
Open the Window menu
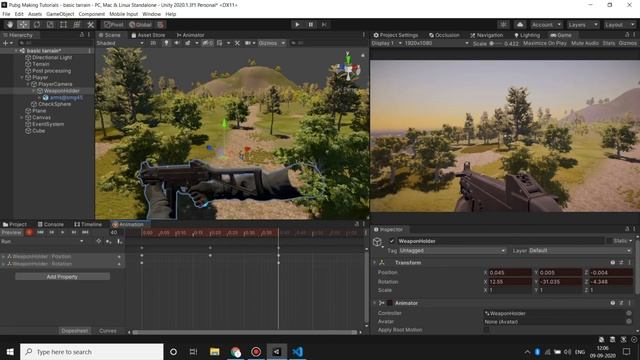point(151,14)
